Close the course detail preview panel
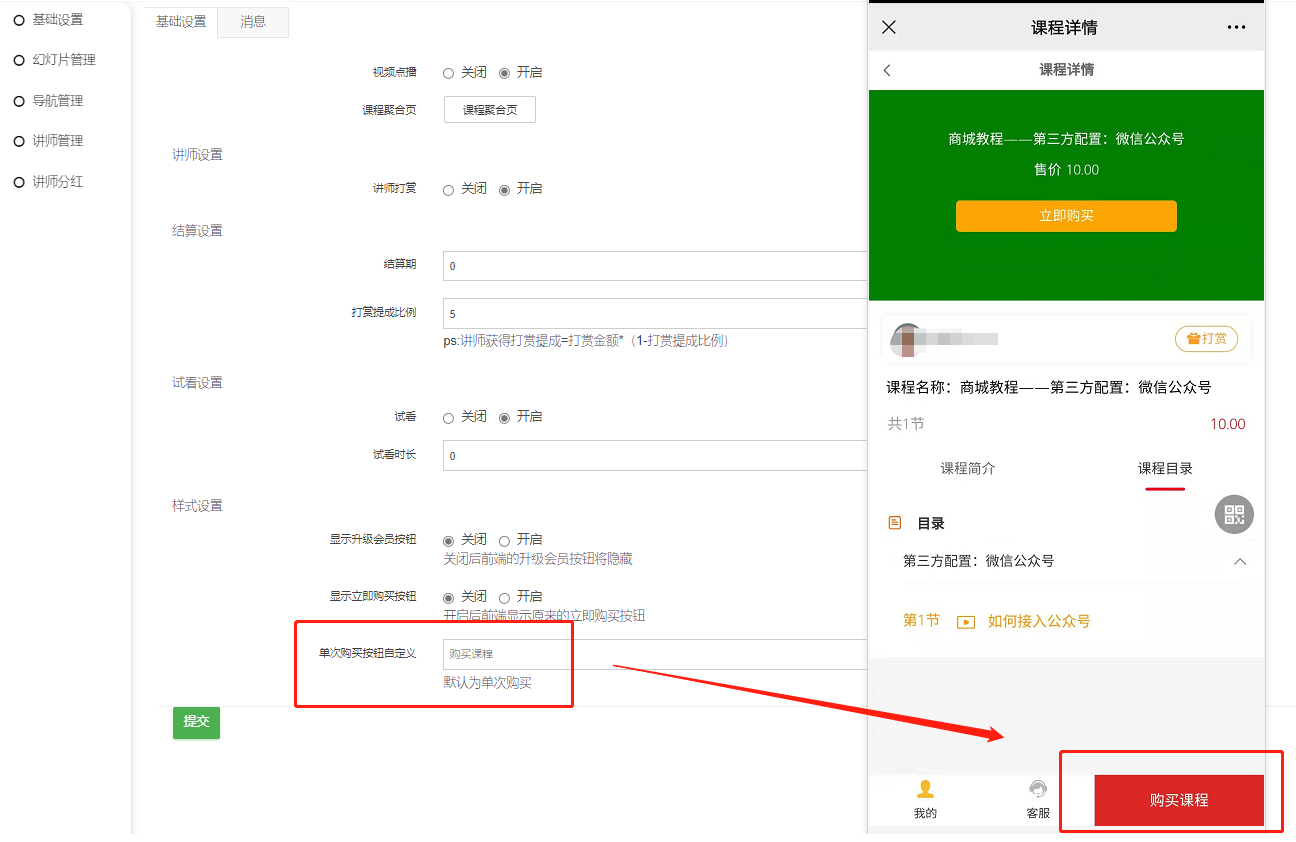Viewport: 1296px width, 842px height. click(x=888, y=27)
